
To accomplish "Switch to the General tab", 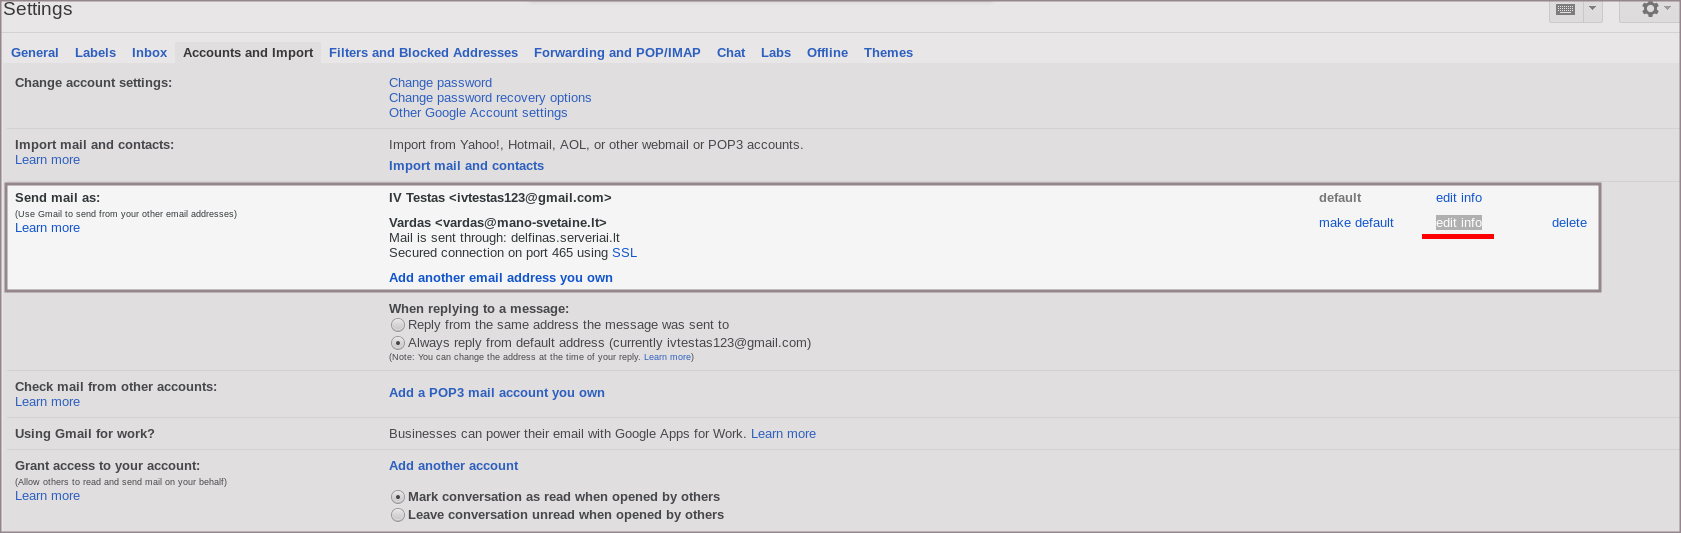I will click(35, 53).
